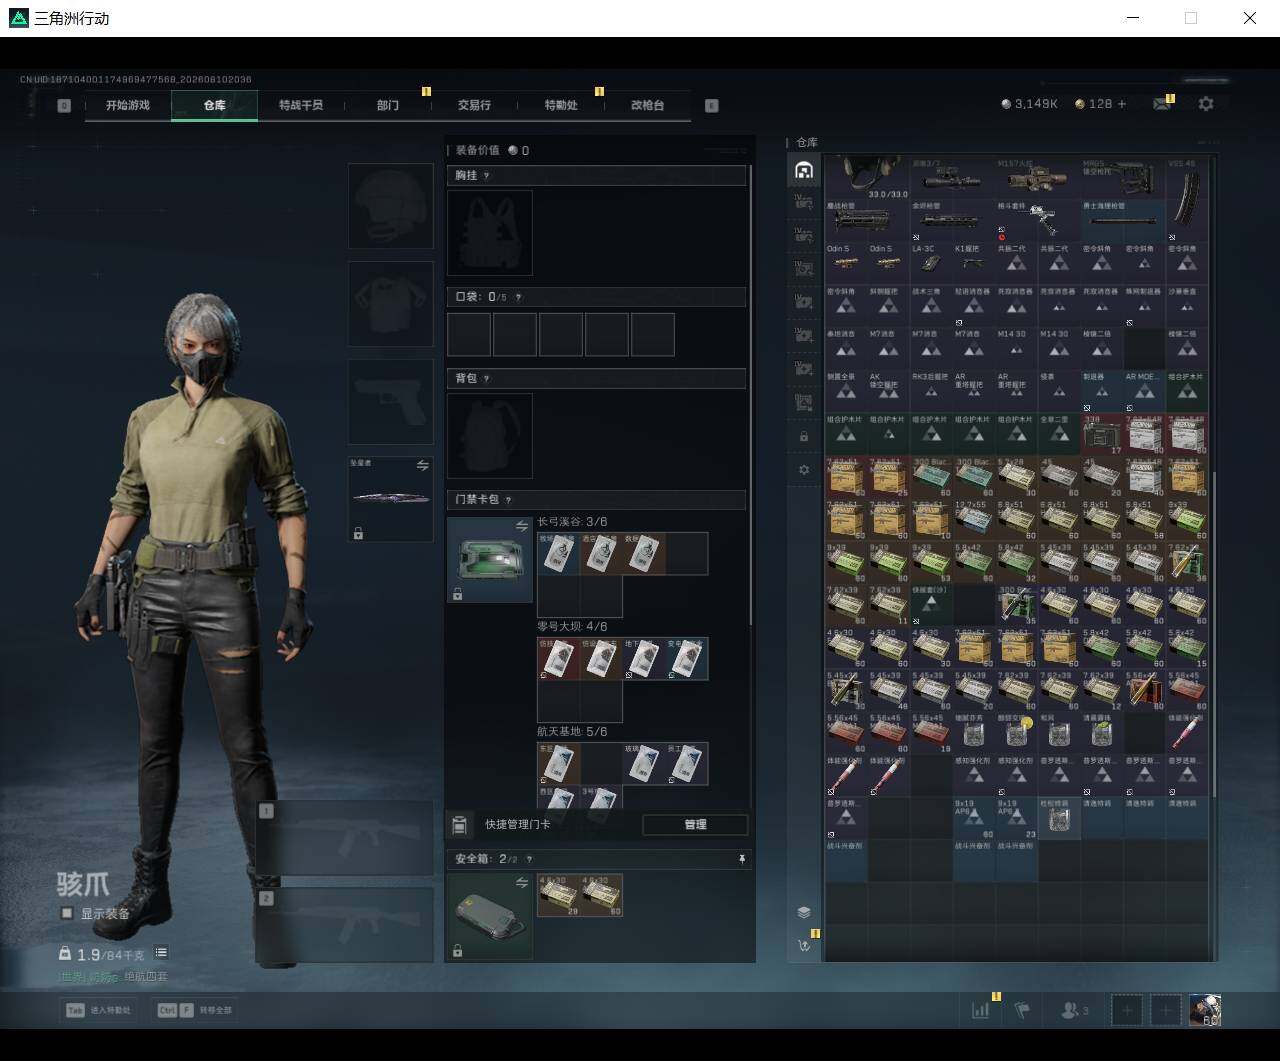Select the 勇士海狸枪管 barrel item
Viewport: 1280px width, 1061px height.
(x=1123, y=221)
